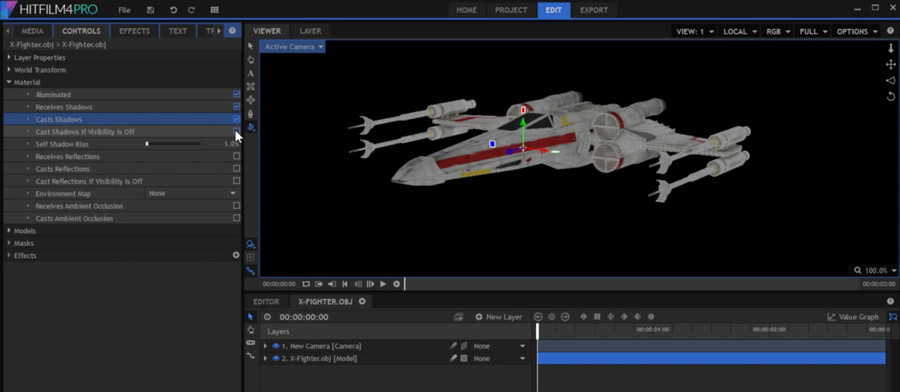Image resolution: width=900 pixels, height=392 pixels.
Task: Open the VIEW: 1 dropdown
Action: point(695,32)
